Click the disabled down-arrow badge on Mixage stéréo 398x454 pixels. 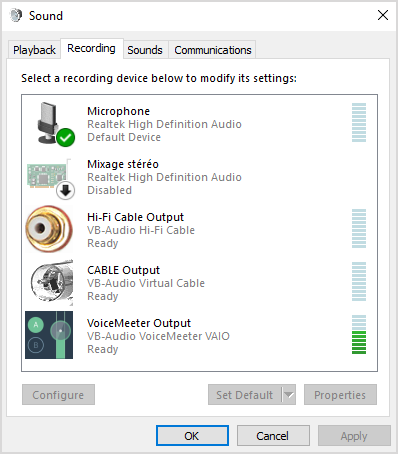[65, 191]
